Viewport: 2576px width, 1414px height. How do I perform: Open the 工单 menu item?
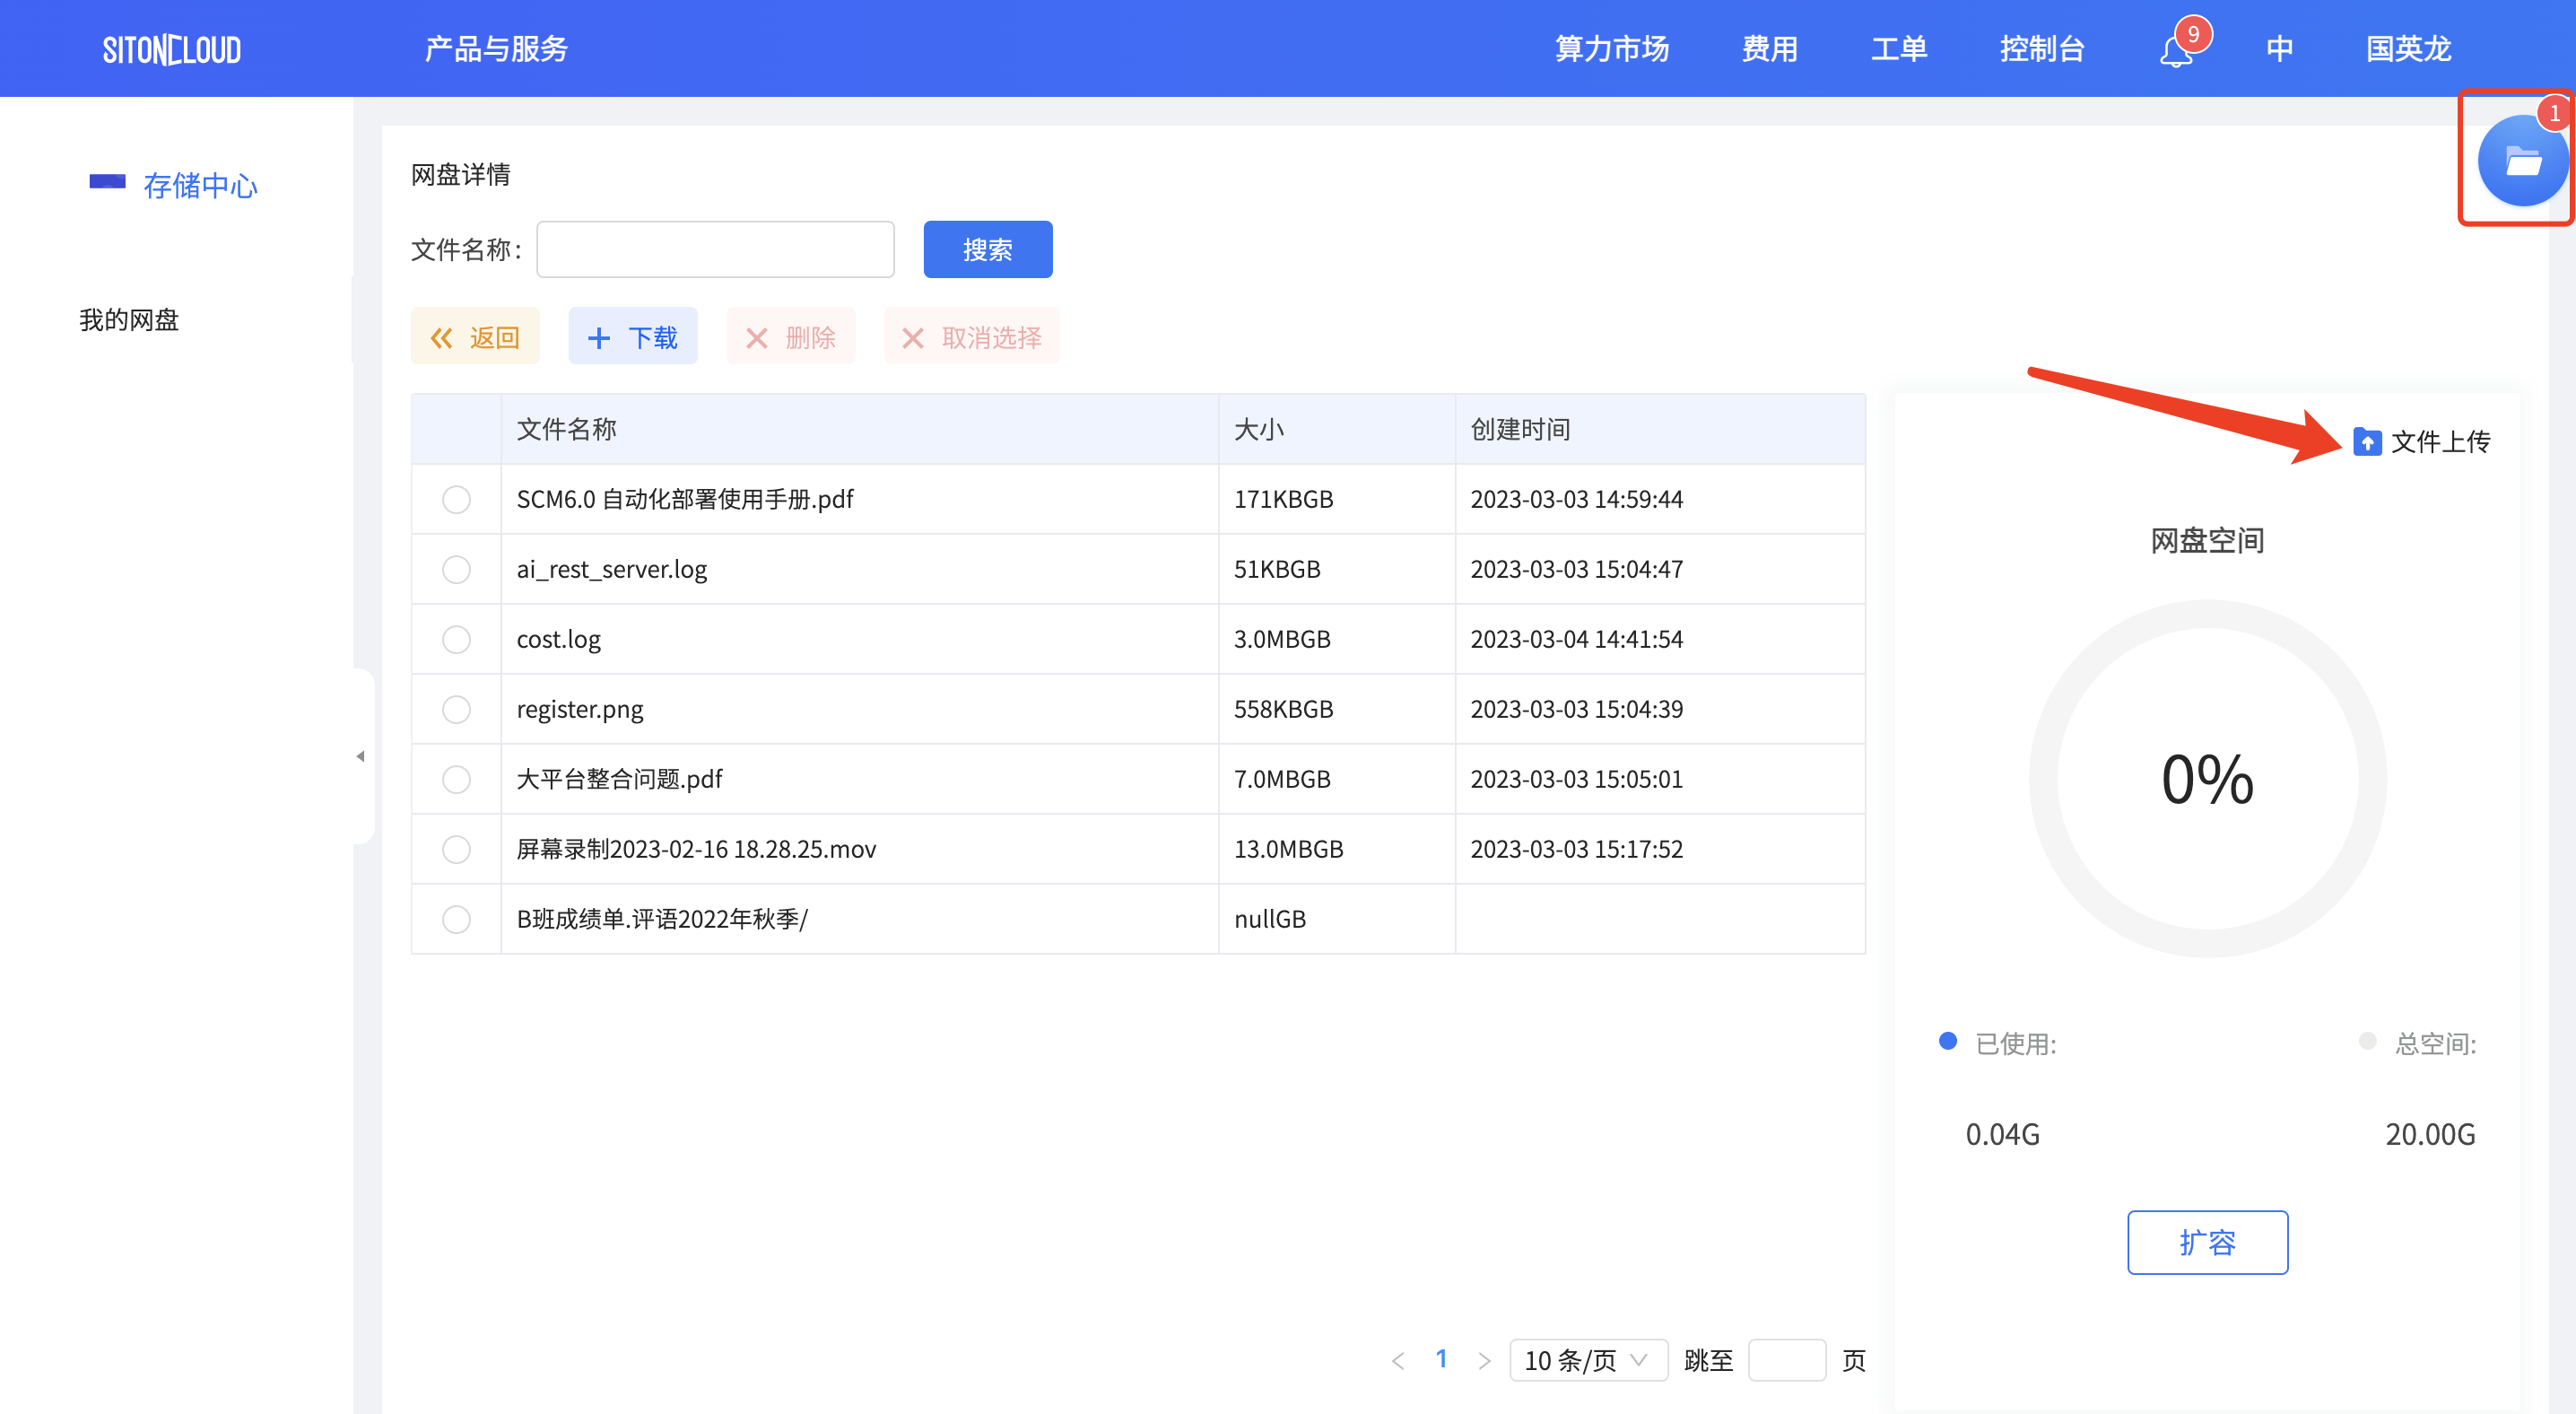(x=1899, y=49)
